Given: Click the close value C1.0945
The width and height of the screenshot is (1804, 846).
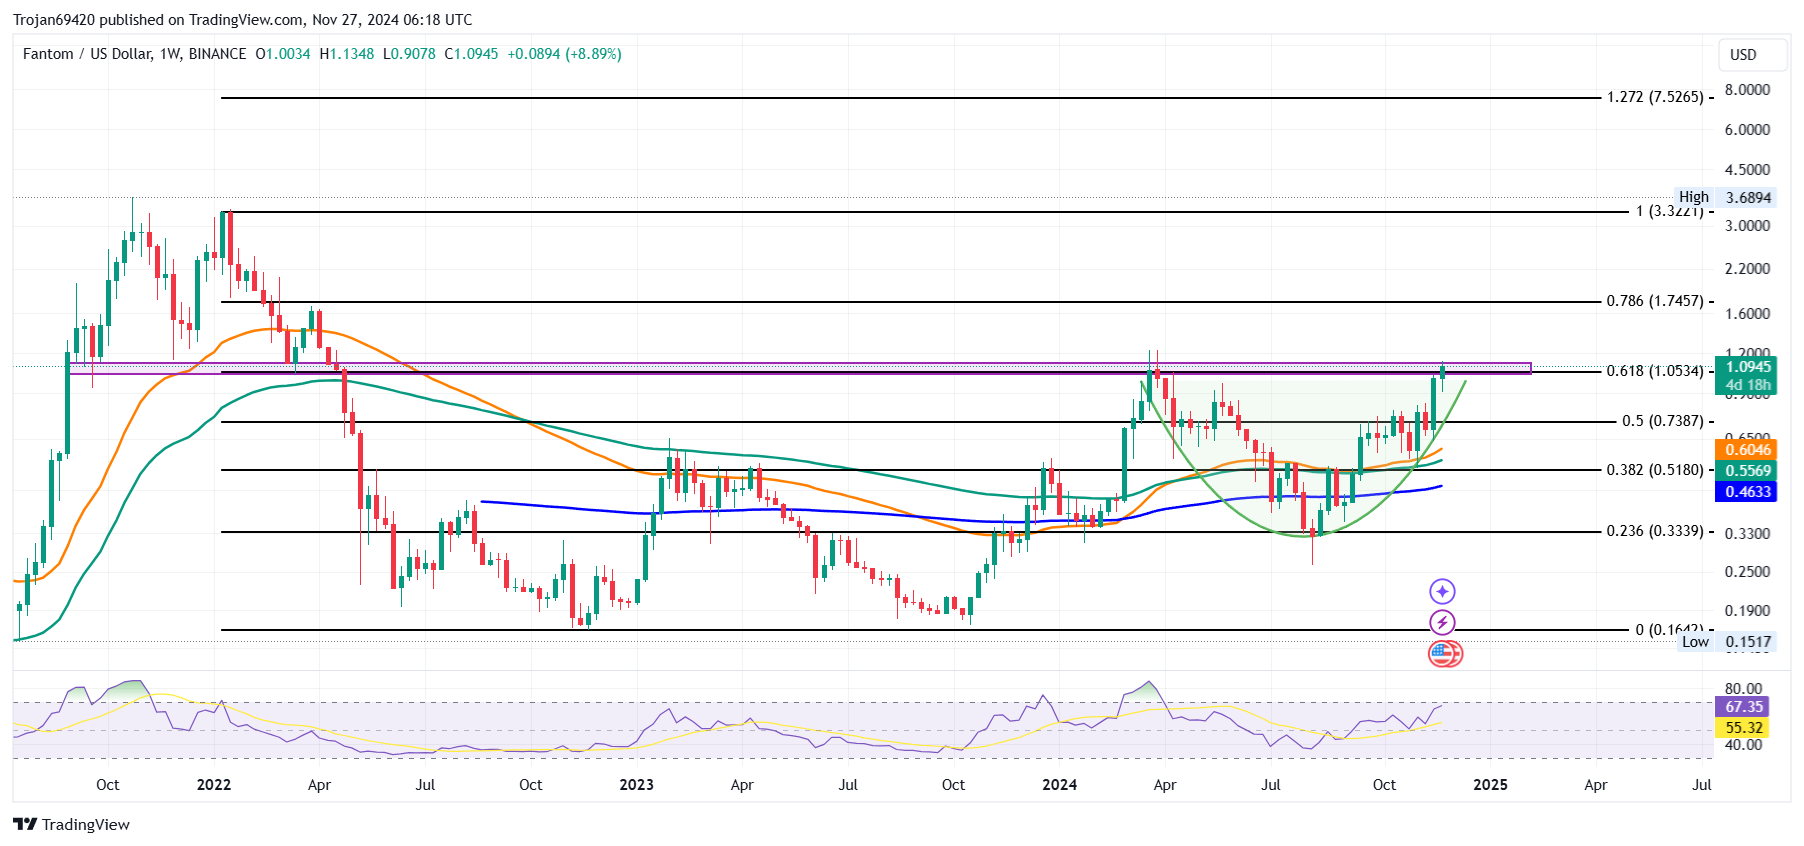Looking at the screenshot, I should click(x=471, y=54).
